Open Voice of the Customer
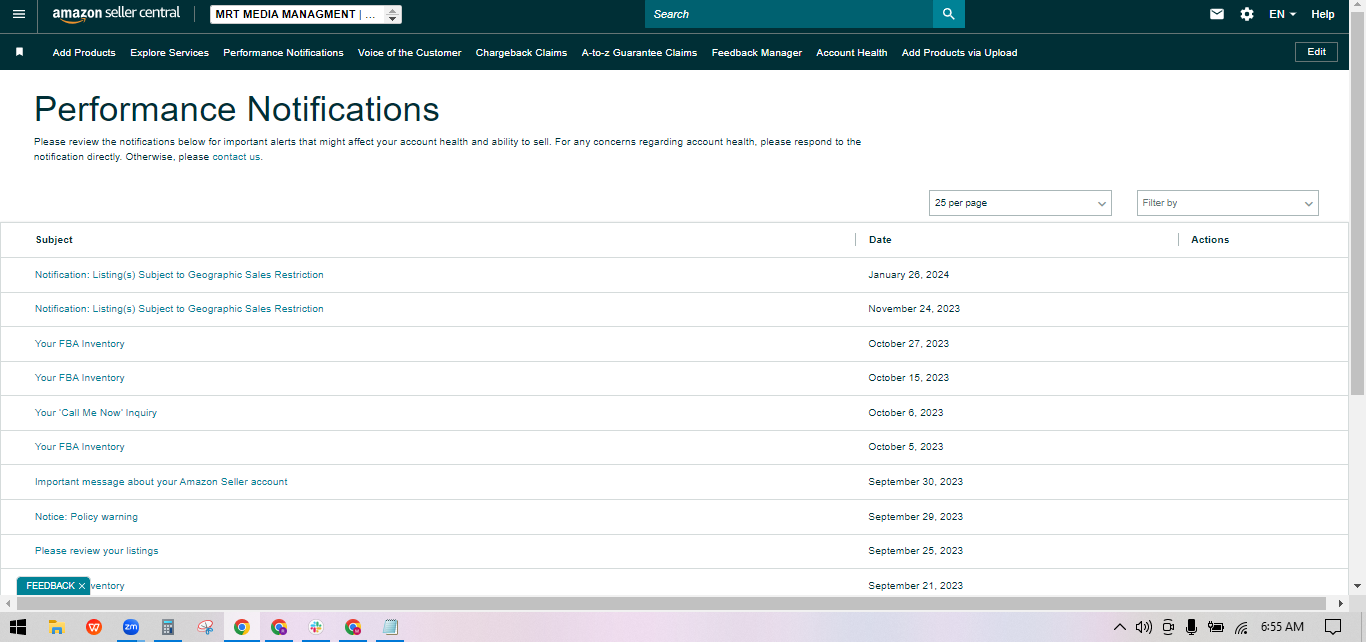 pos(410,52)
